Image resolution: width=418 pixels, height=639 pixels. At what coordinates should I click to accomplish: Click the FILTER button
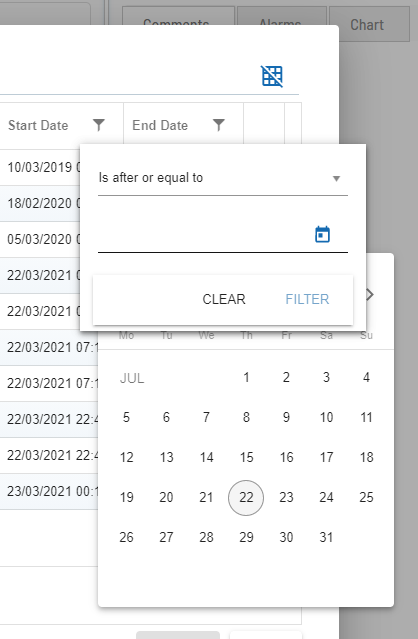click(307, 300)
